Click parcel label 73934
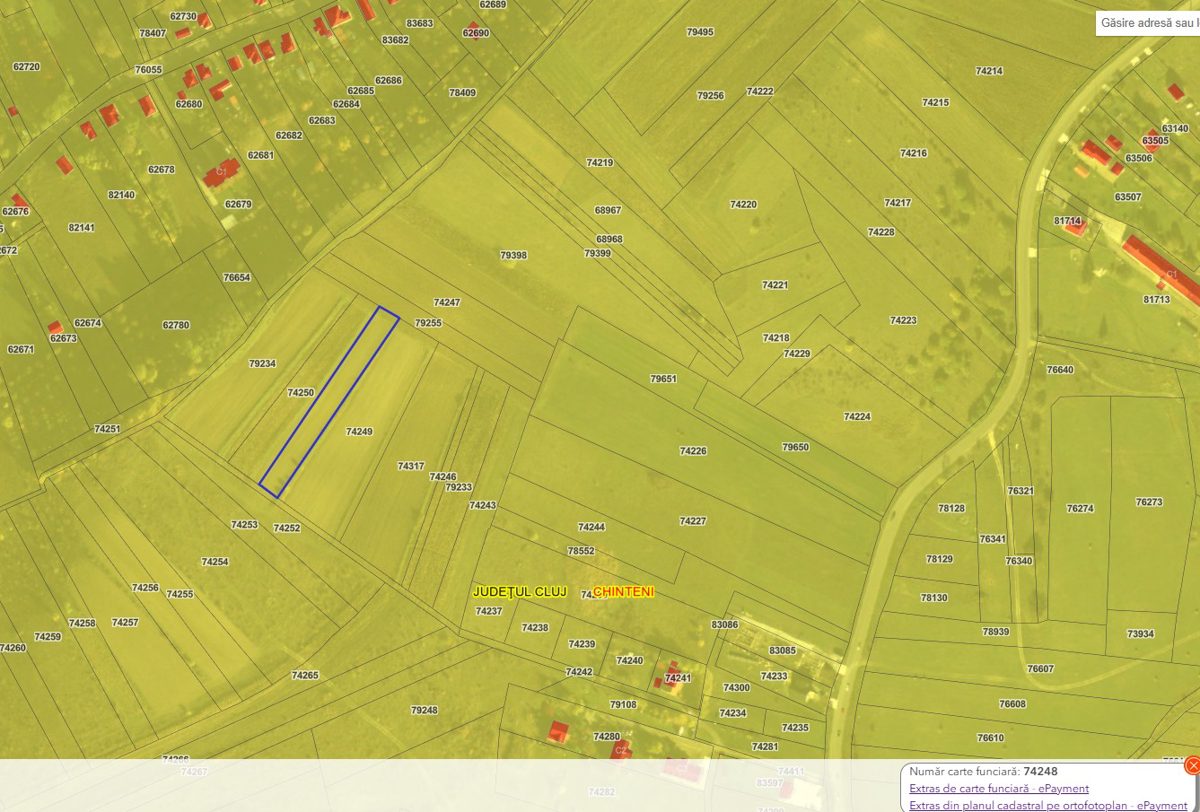The width and height of the screenshot is (1200, 812). tap(1140, 633)
